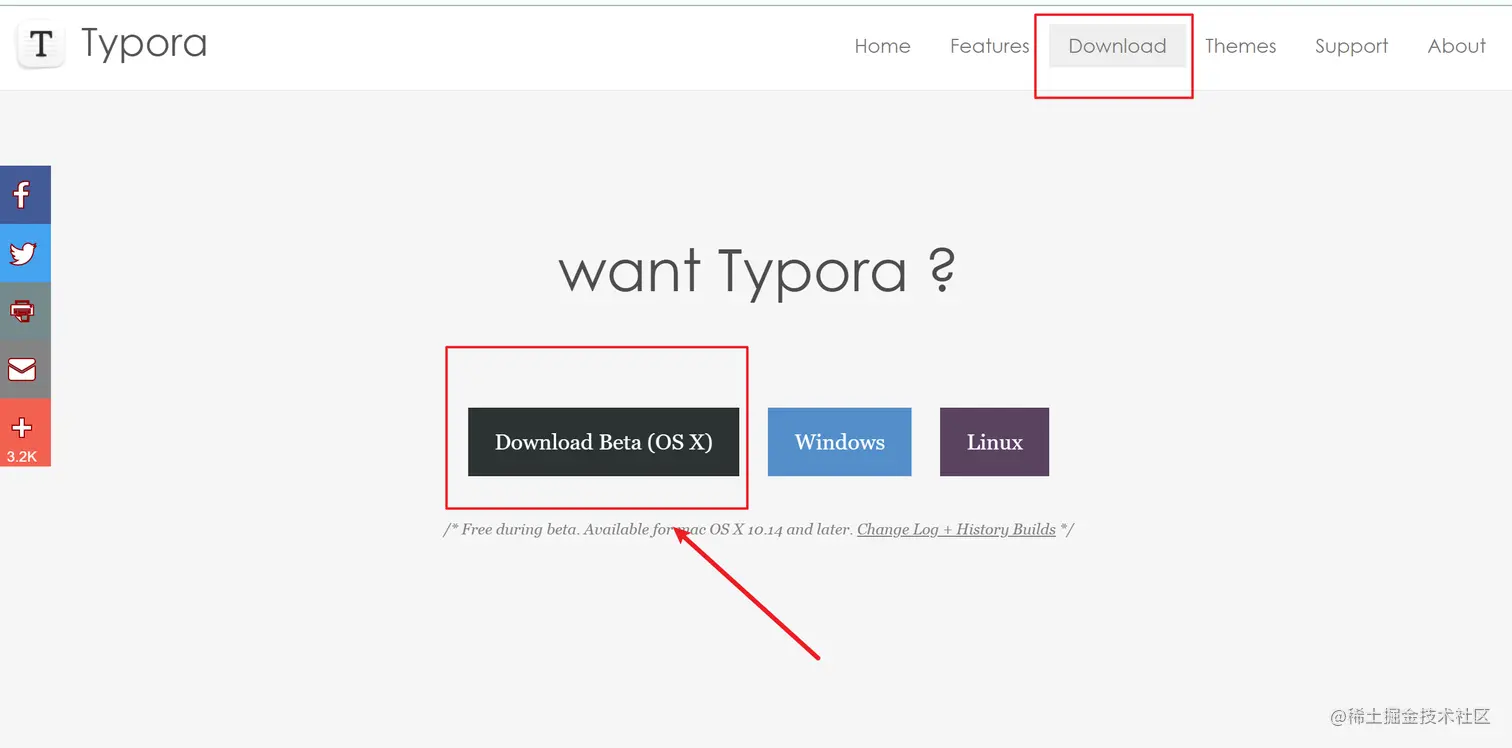Click the Typora brand name text
Viewport: 1512px width, 748px height.
144,45
